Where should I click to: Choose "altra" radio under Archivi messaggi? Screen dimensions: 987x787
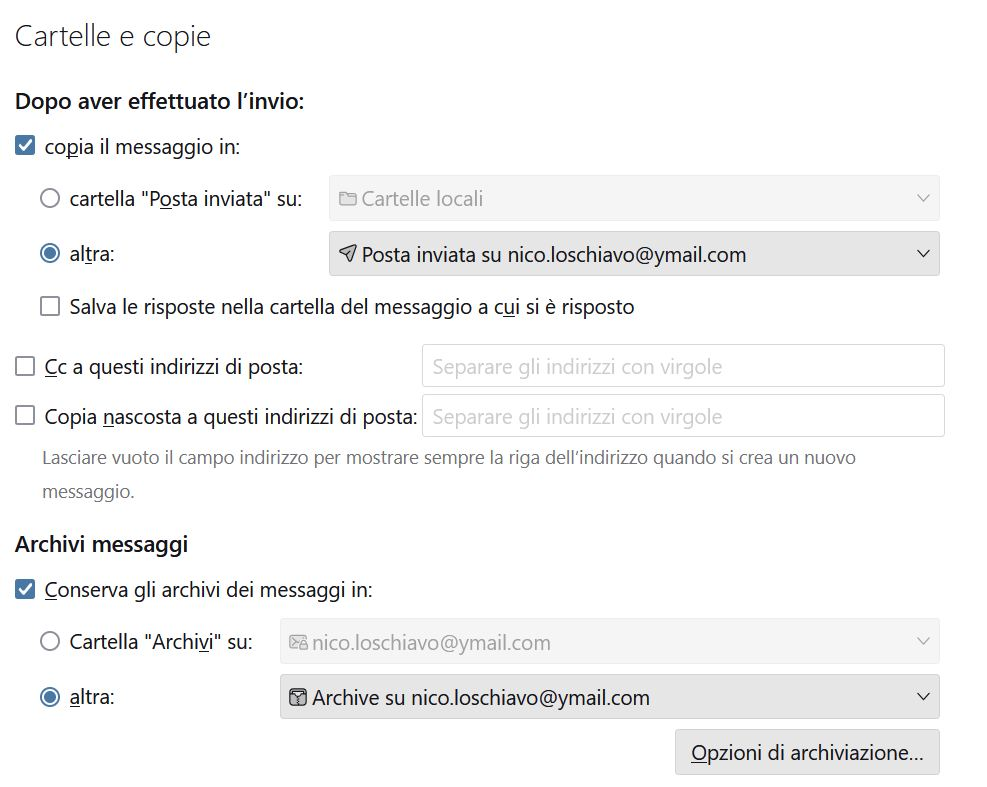50,697
